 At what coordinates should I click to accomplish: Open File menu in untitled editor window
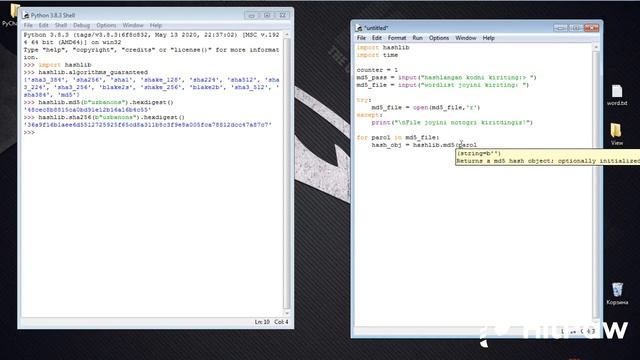coord(361,38)
